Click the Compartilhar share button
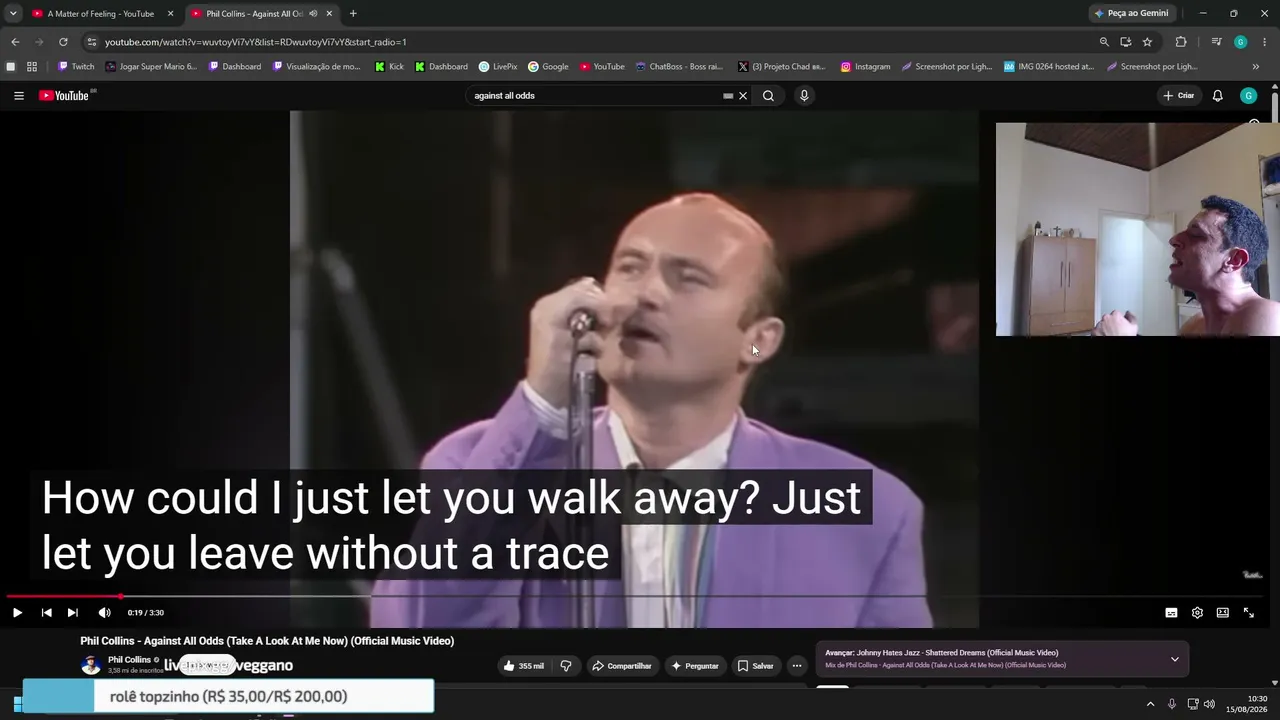Viewport: 1280px width, 720px height. [622, 666]
